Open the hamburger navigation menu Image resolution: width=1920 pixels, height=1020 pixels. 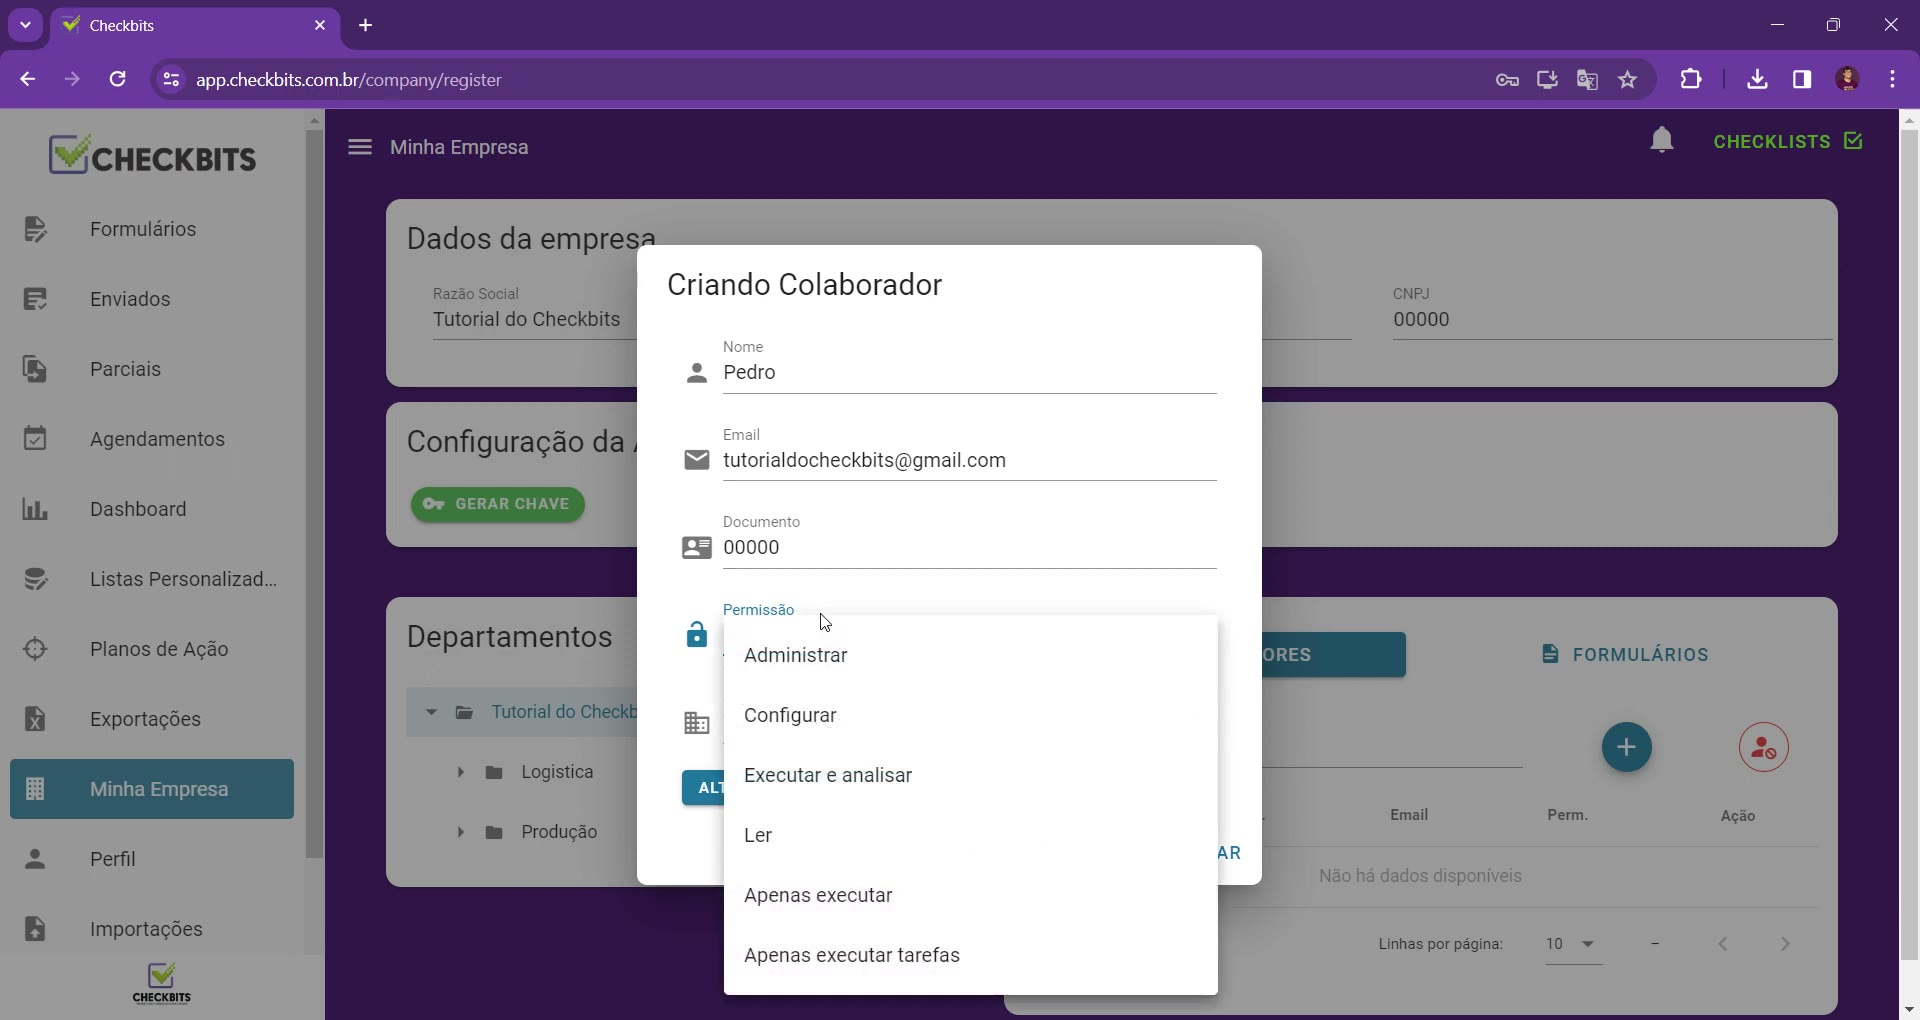click(360, 147)
